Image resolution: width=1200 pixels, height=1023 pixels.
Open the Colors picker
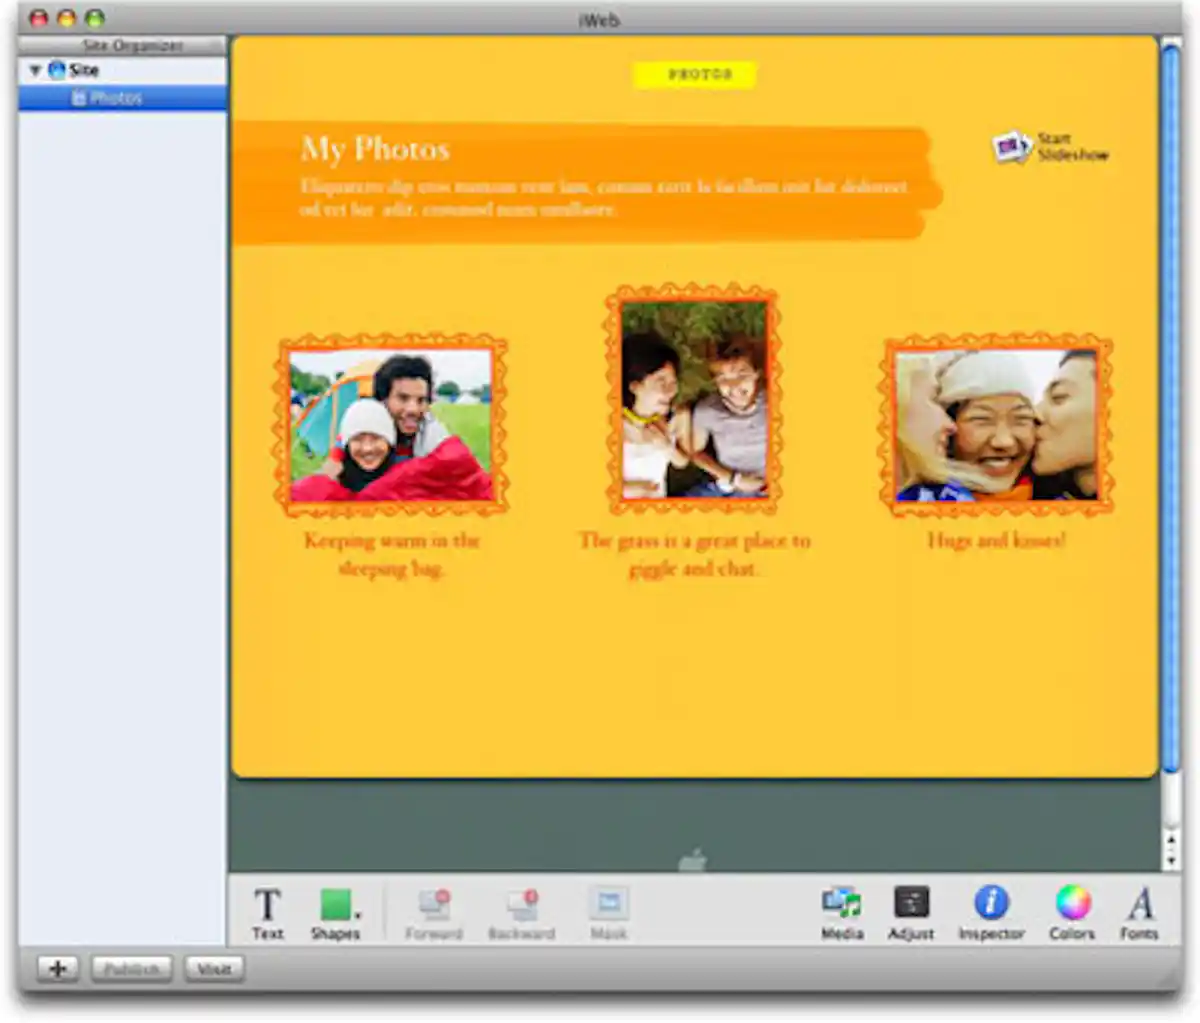coord(1072,912)
